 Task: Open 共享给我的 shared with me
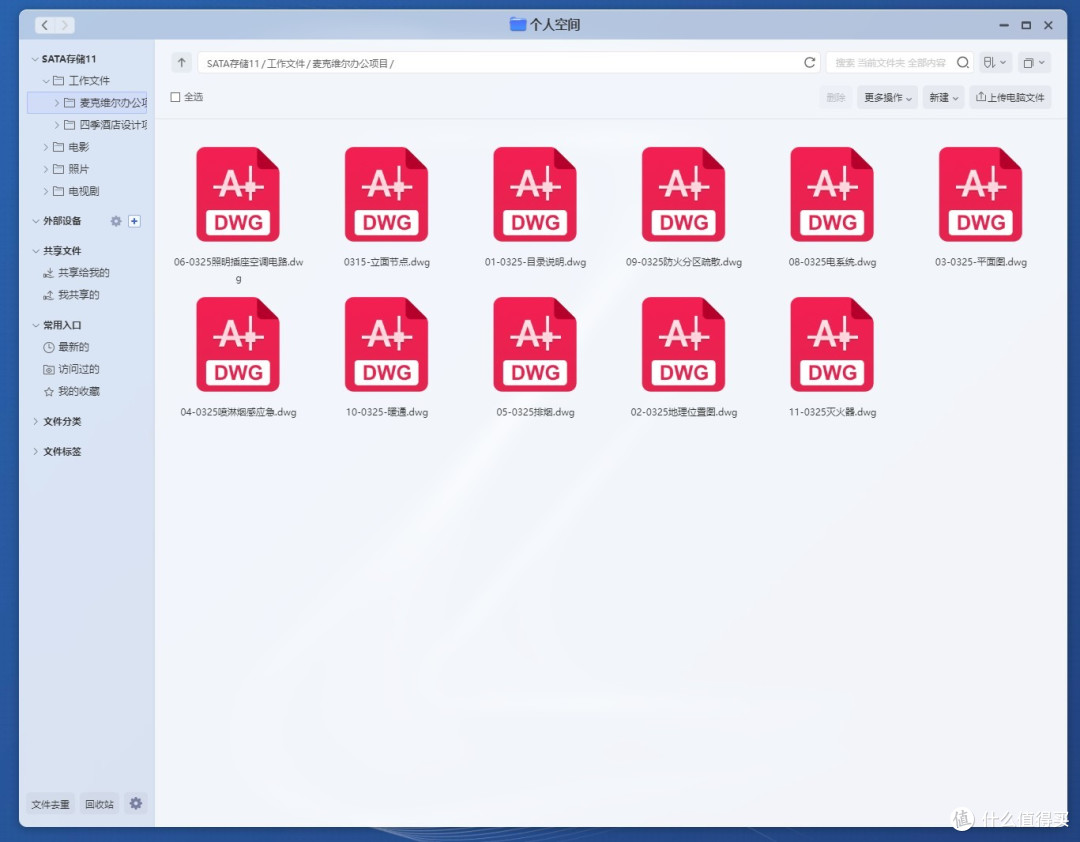(x=76, y=273)
